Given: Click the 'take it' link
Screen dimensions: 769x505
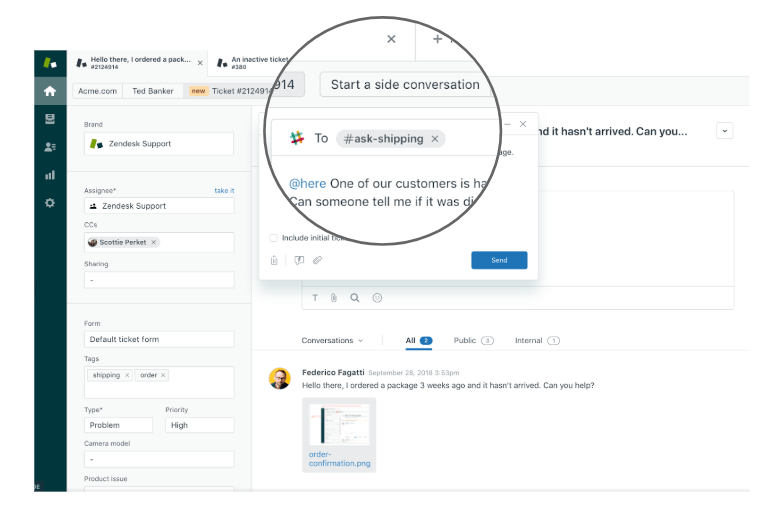Looking at the screenshot, I should (224, 190).
